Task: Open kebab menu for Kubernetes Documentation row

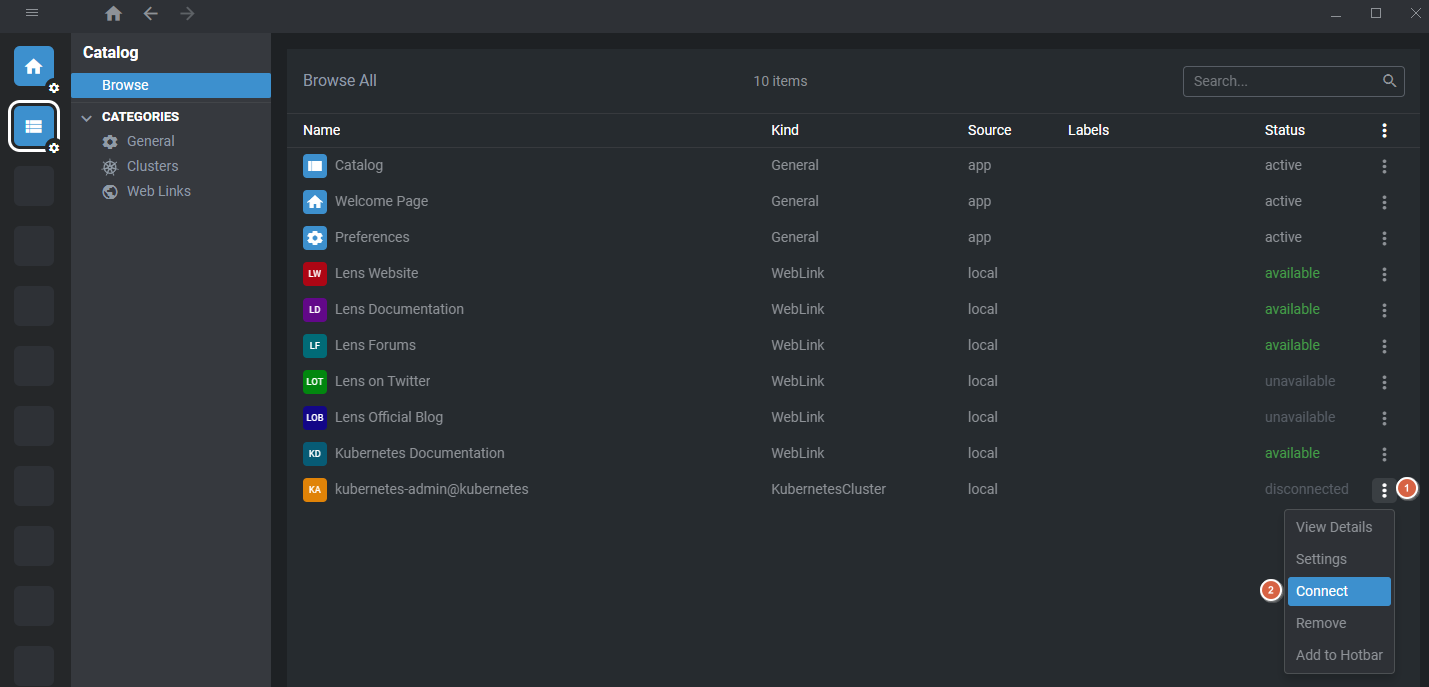Action: tap(1384, 454)
